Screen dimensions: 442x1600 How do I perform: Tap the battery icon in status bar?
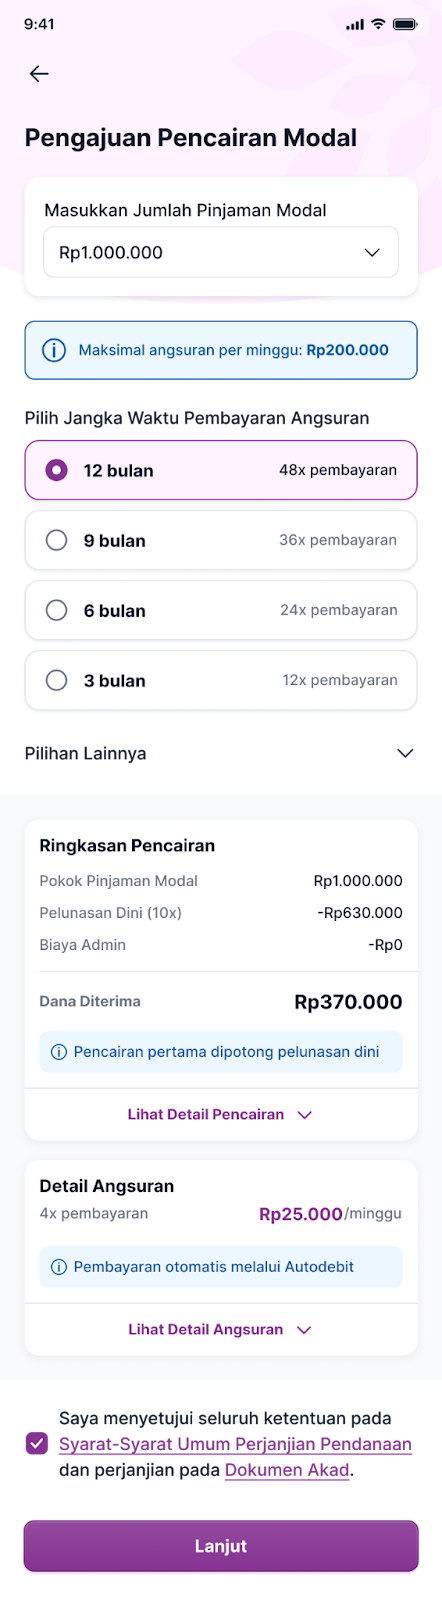coord(405,24)
